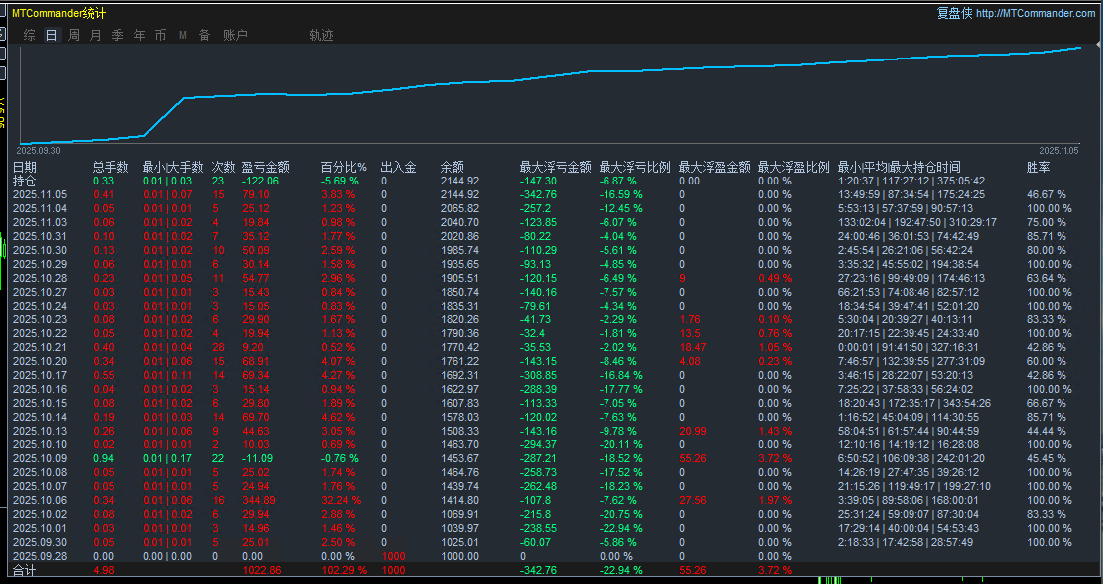This screenshot has width=1103, height=584.
Task: Select the 2025.10.06 row date
Action: [x=39, y=500]
